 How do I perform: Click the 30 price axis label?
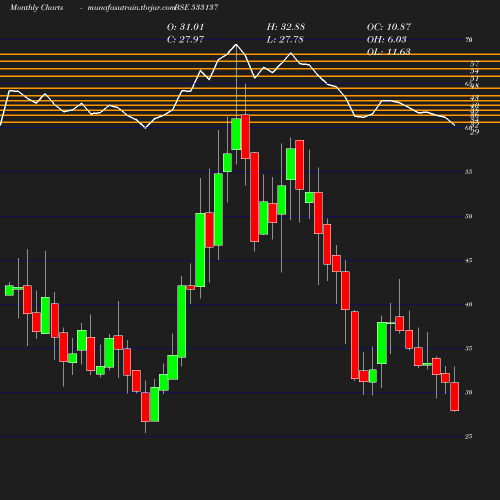[x=469, y=392]
